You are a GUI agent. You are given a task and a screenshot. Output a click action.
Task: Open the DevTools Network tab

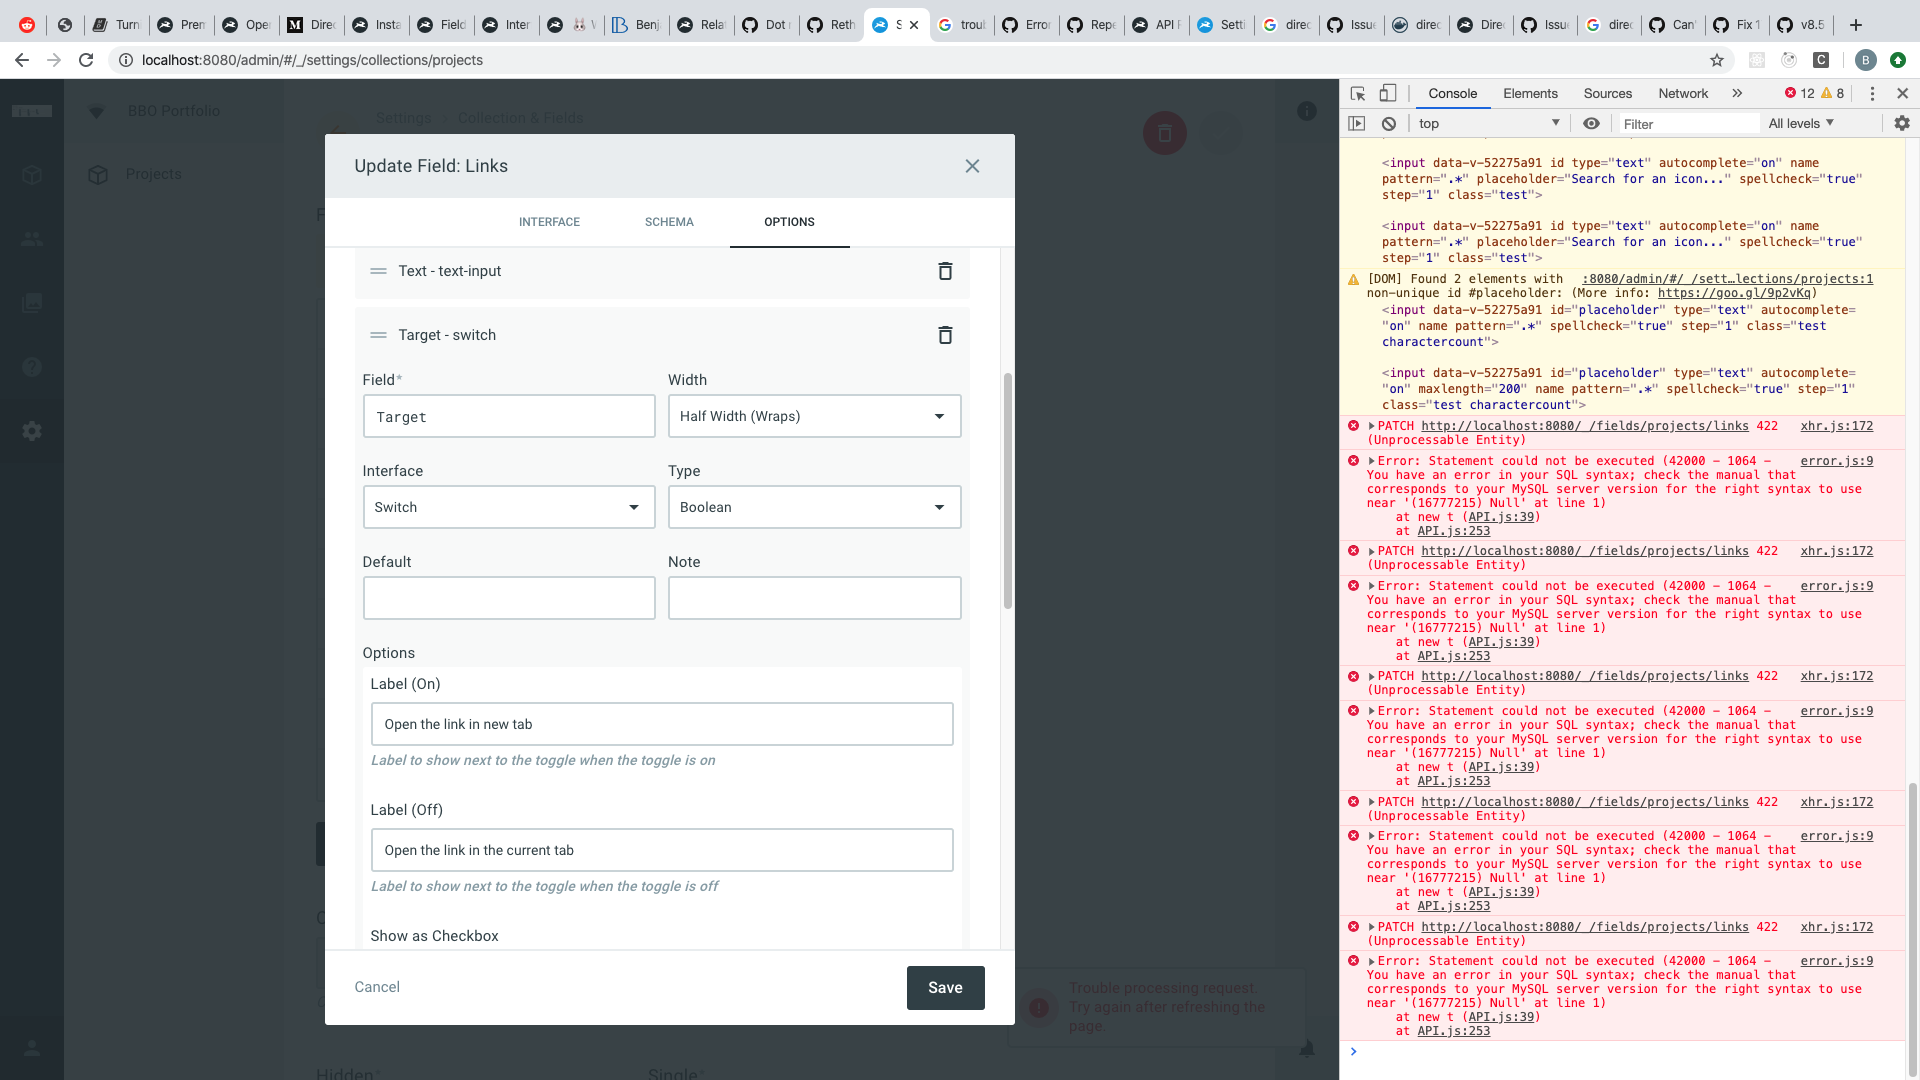click(x=1683, y=93)
